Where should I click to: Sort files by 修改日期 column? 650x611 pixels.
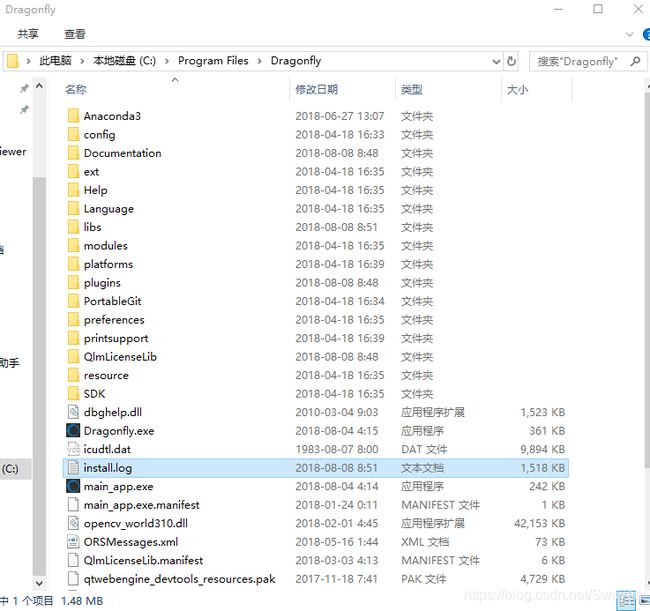317,89
